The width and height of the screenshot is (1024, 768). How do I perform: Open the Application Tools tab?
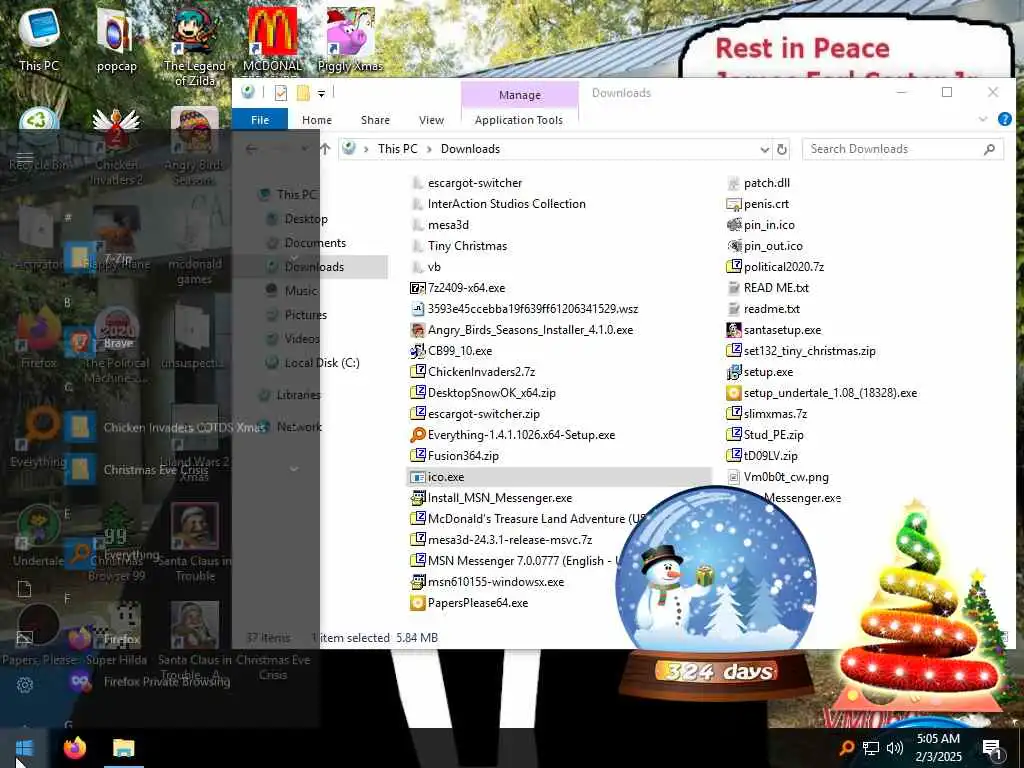click(x=519, y=120)
